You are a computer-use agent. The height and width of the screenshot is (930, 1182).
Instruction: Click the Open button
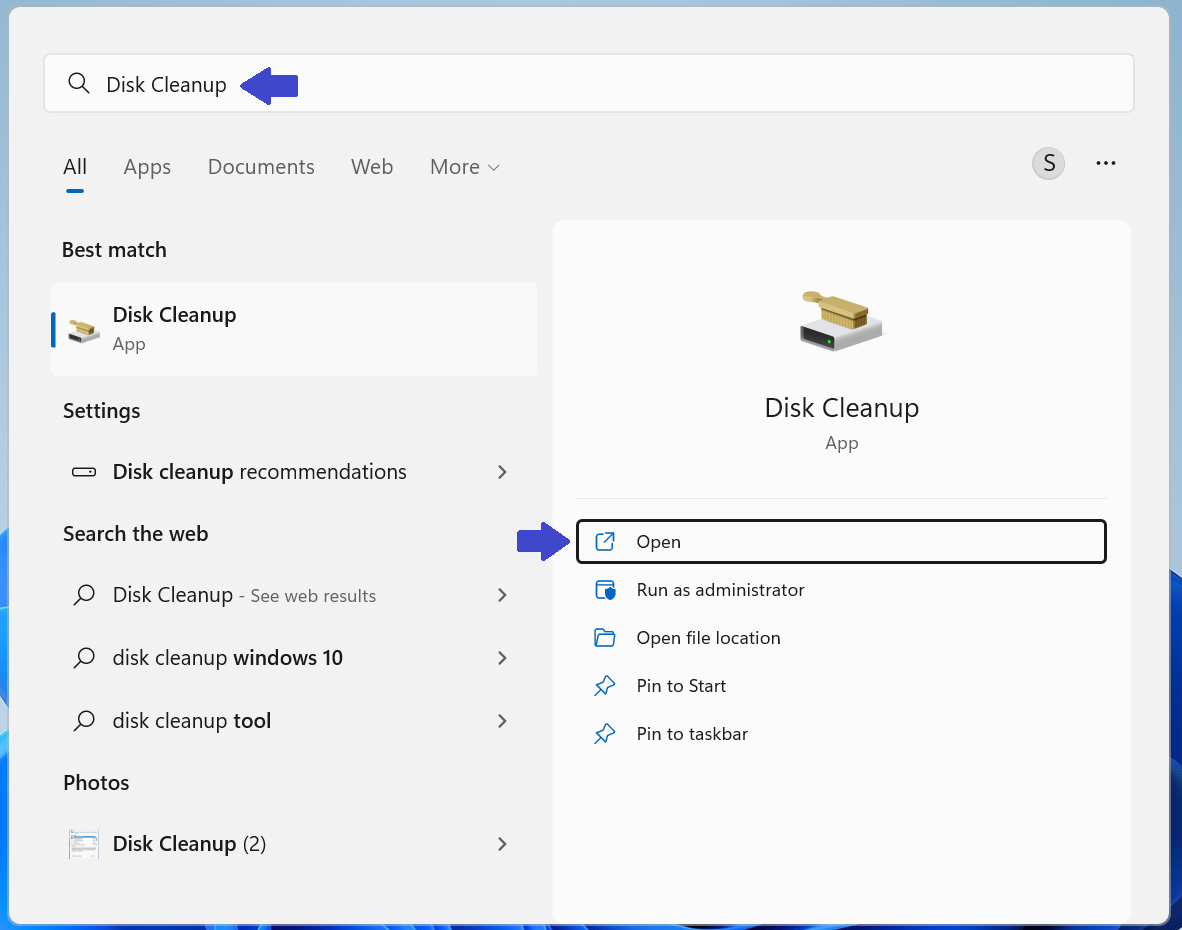click(x=841, y=542)
